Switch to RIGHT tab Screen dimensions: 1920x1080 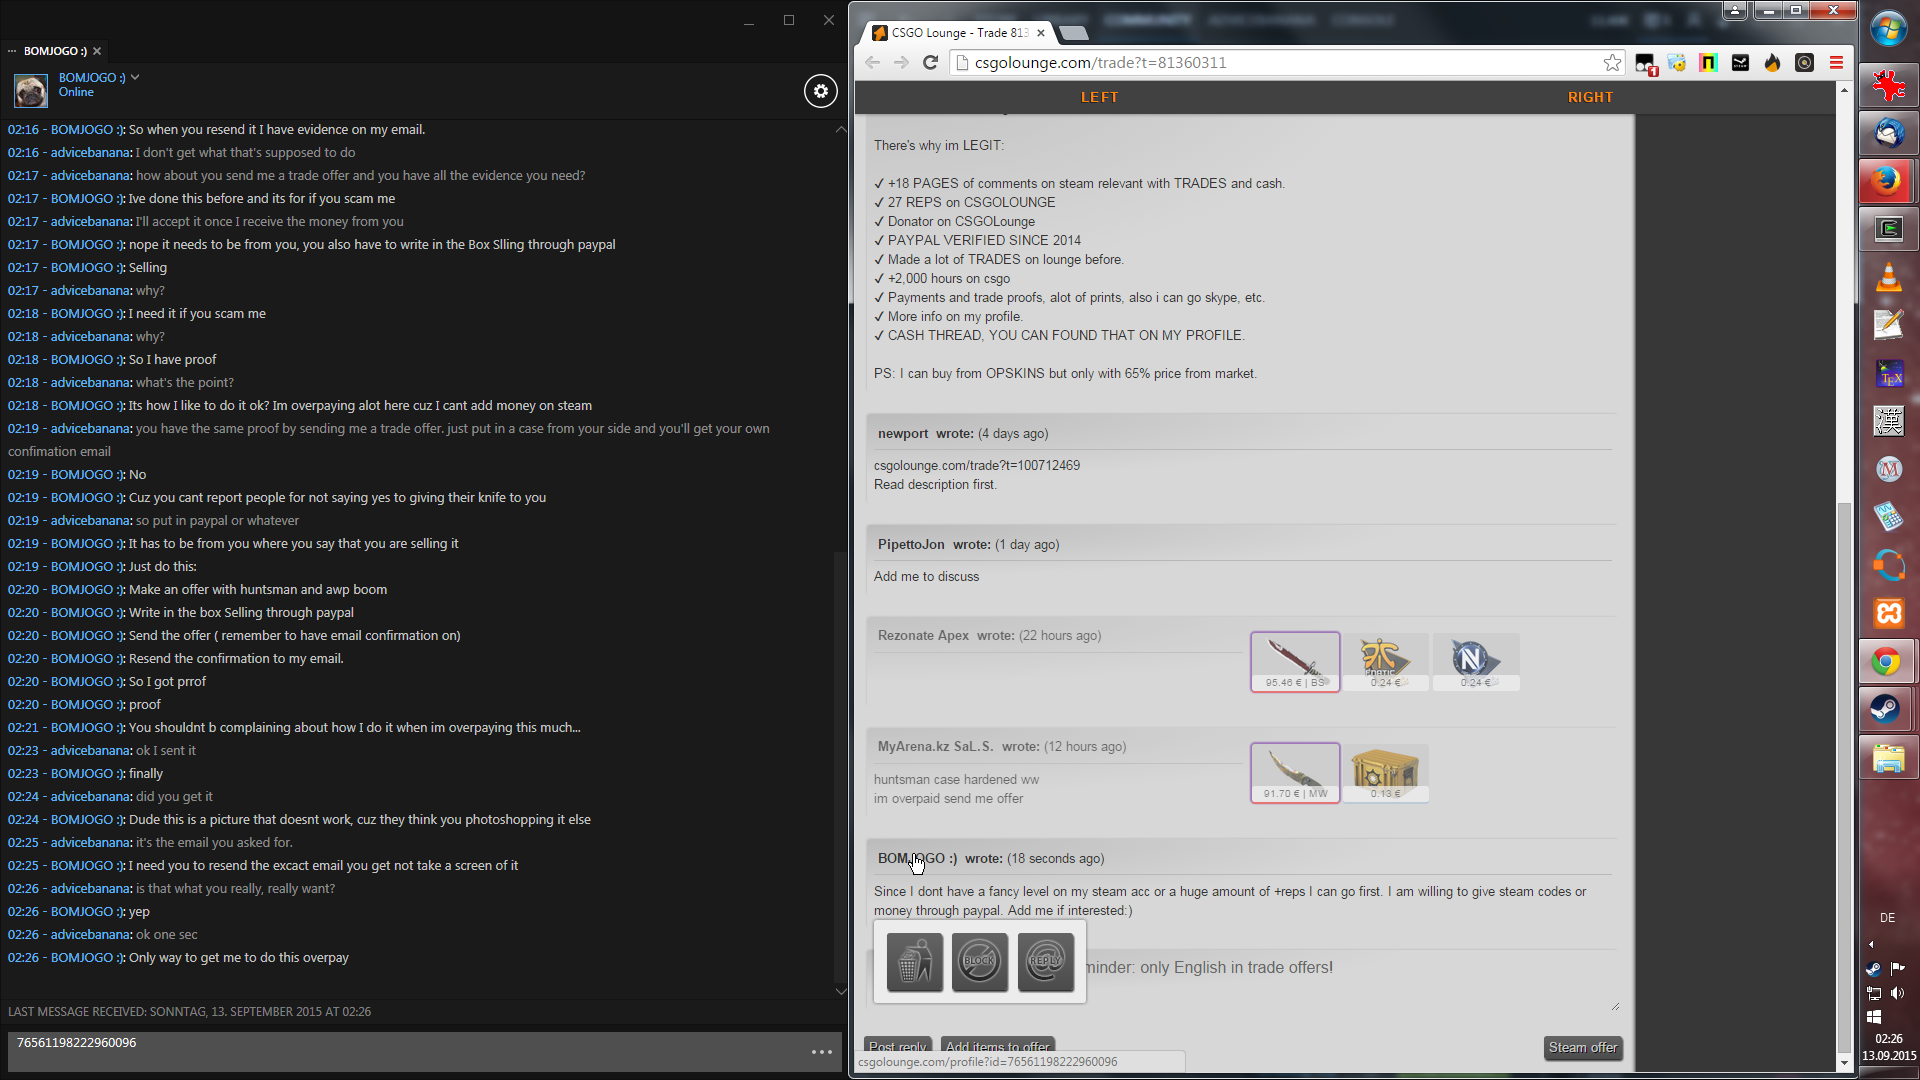[x=1590, y=97]
